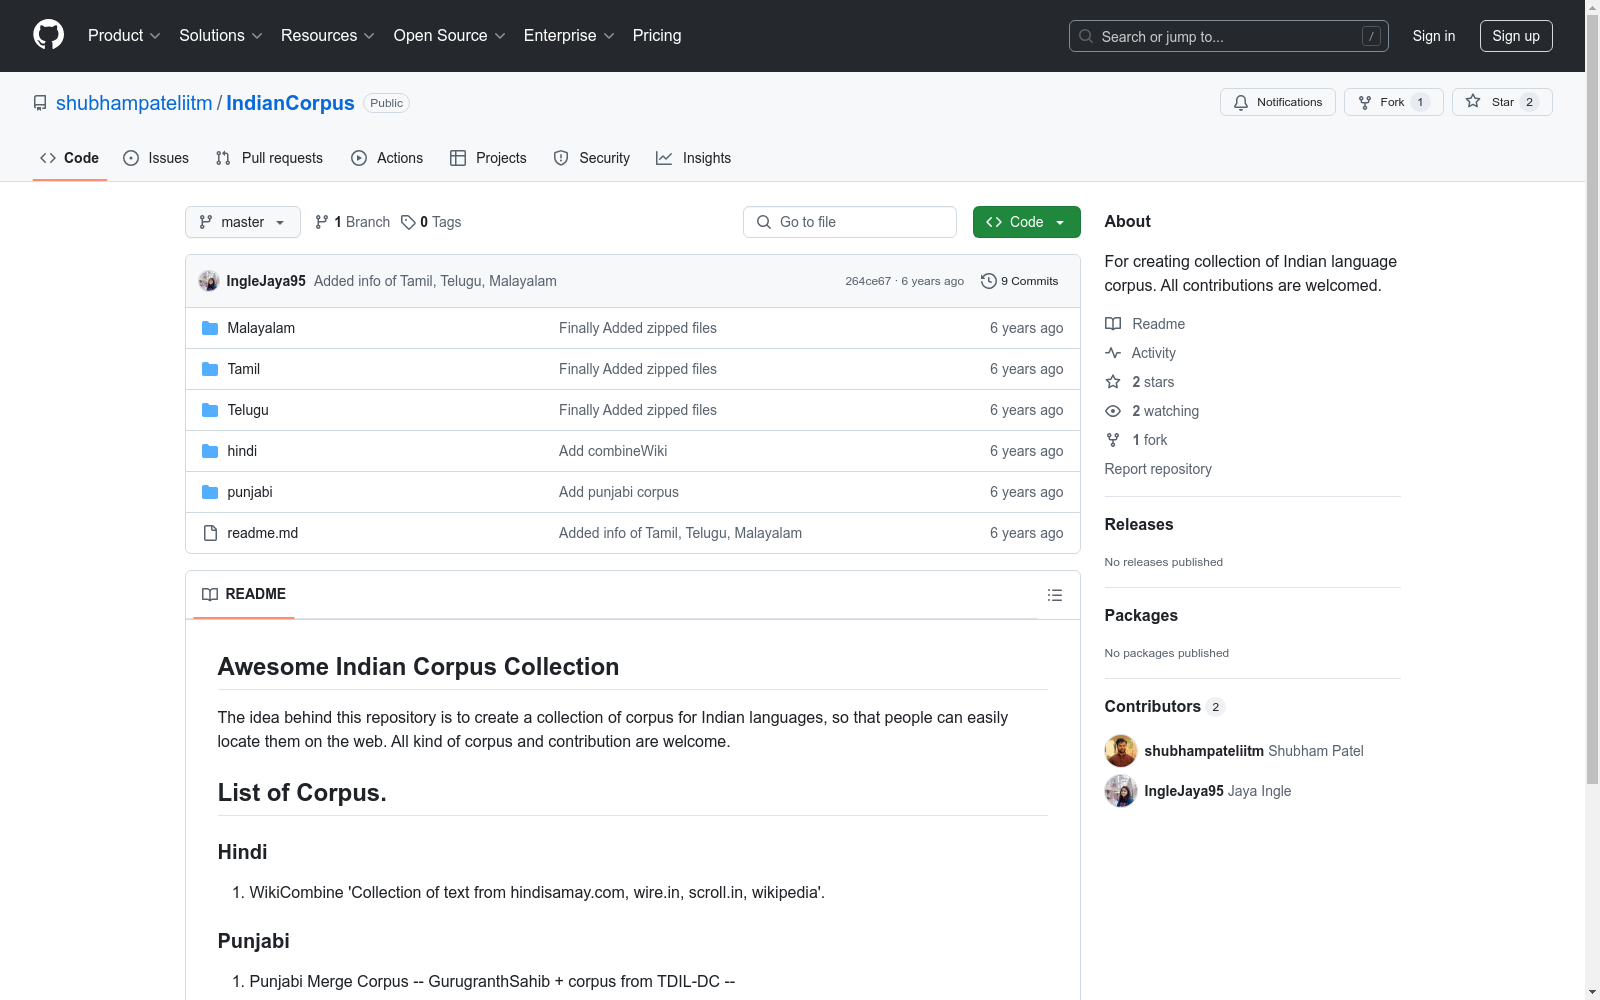Screen dimensions: 1600x1000
Task: Open the Releases heading link
Action: click(x=1139, y=524)
